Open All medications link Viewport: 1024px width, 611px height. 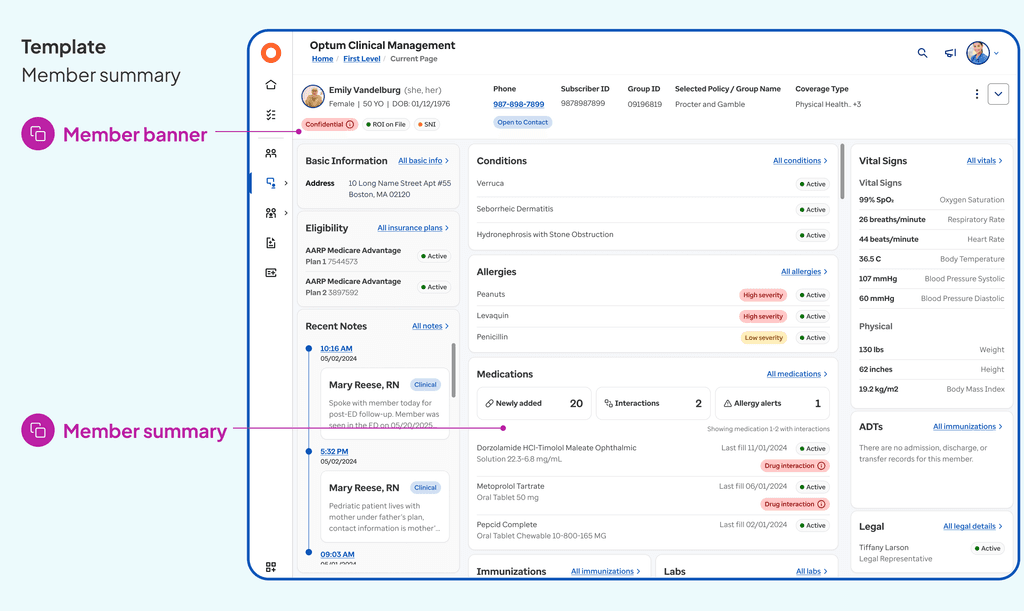pos(797,374)
